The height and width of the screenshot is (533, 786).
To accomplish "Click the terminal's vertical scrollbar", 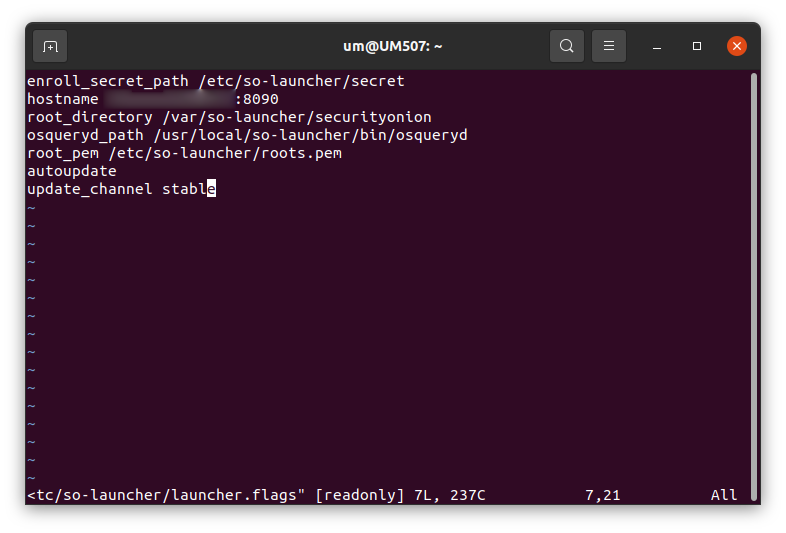I will [753, 286].
